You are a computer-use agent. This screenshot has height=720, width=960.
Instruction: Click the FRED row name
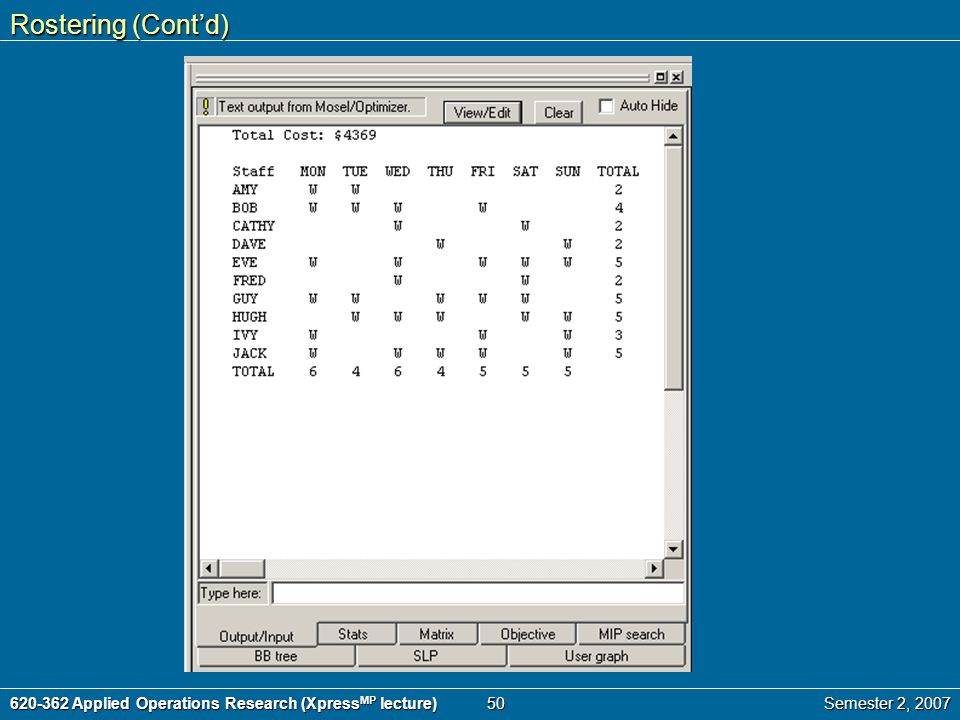point(249,280)
